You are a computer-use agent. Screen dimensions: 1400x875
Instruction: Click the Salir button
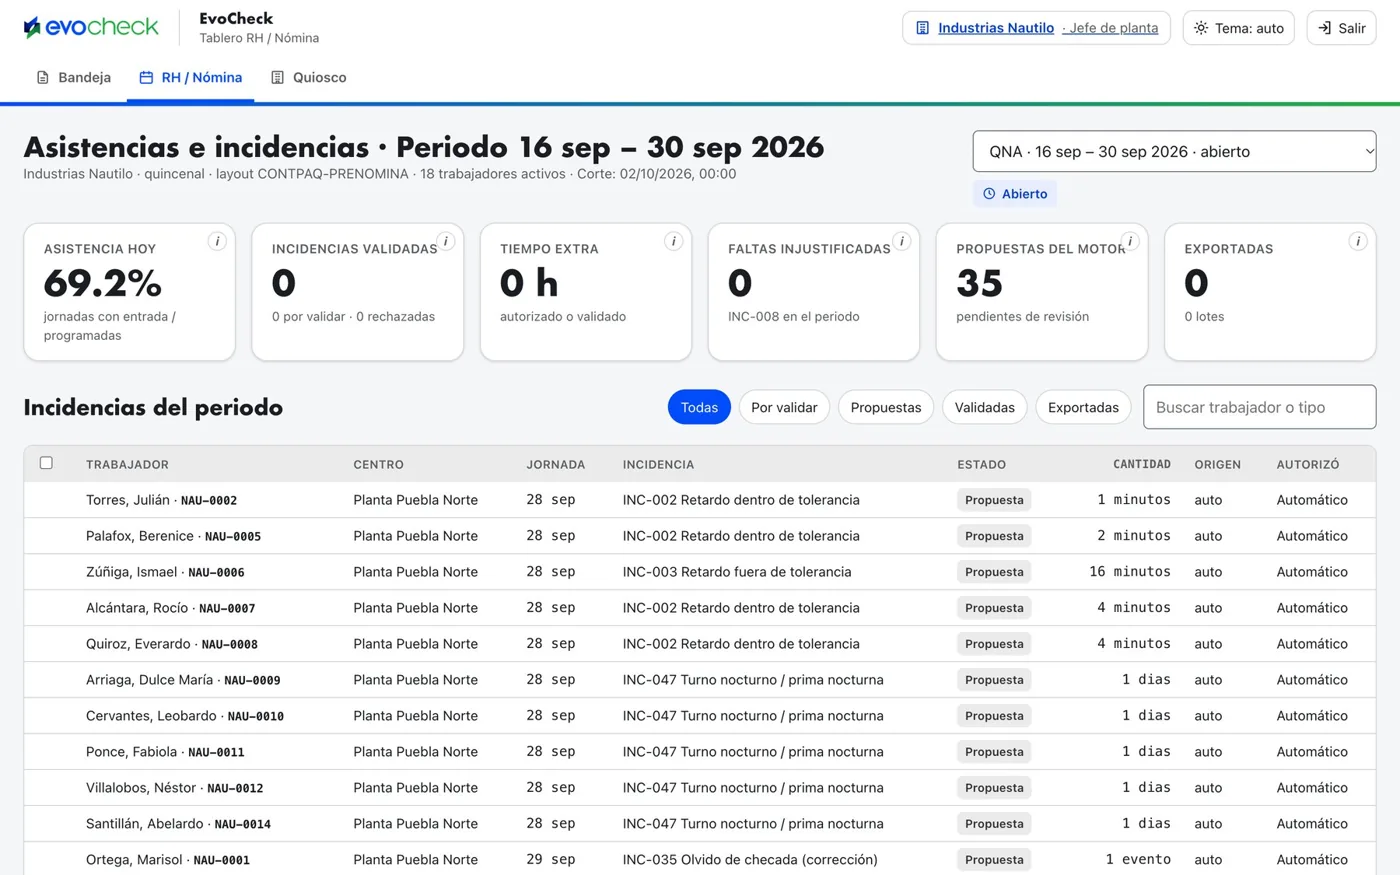(x=1341, y=28)
